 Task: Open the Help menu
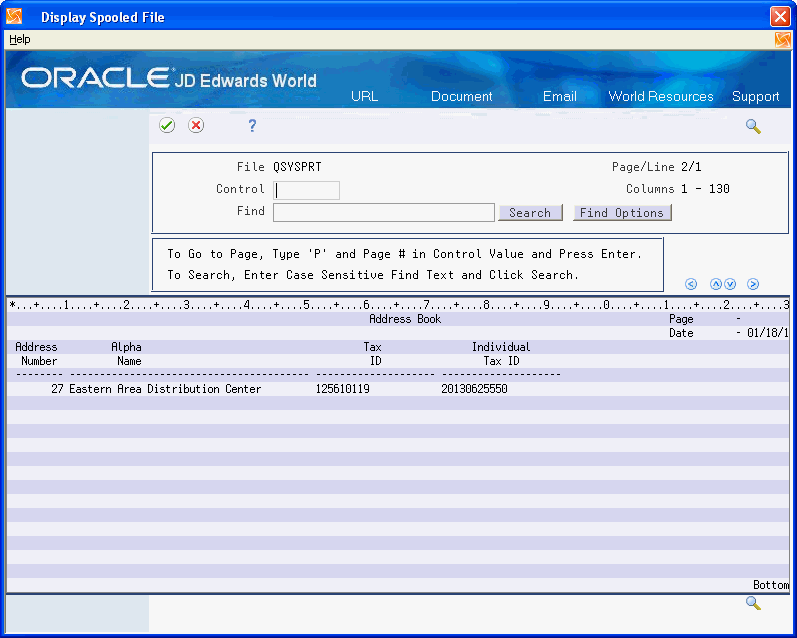tap(20, 39)
